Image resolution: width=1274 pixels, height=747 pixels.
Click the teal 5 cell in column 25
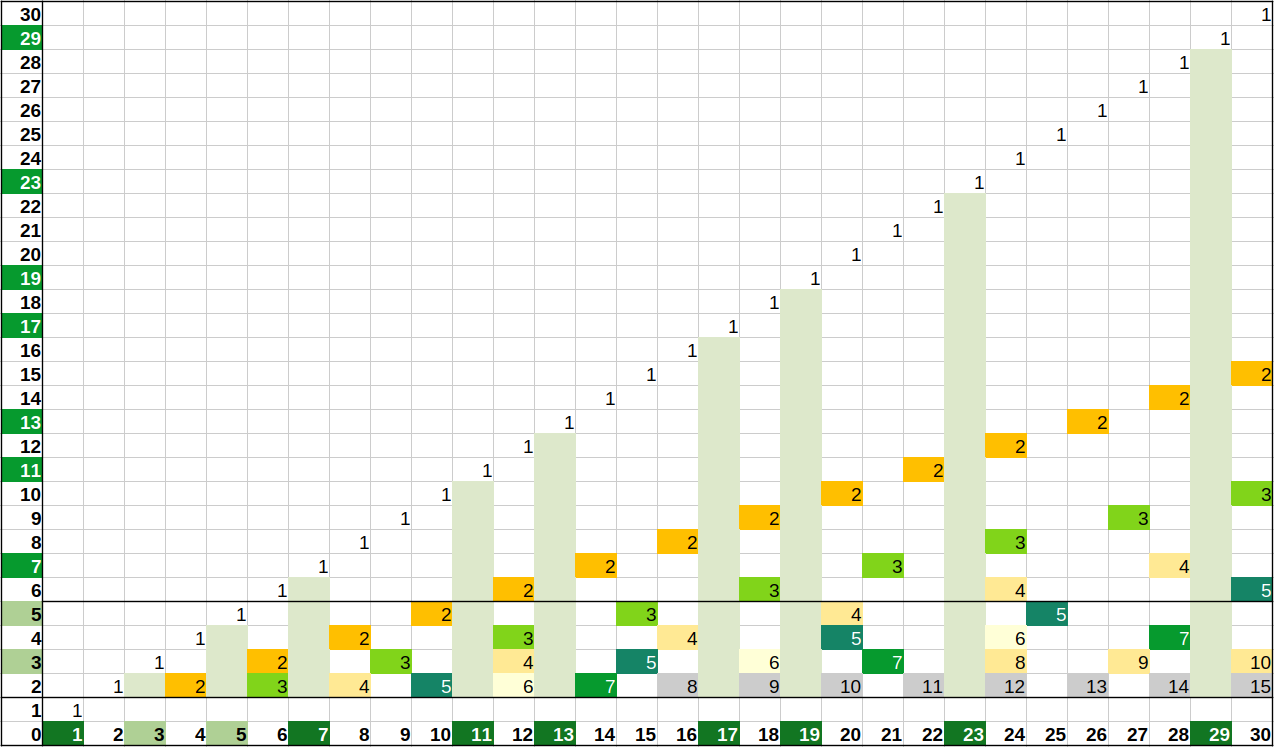pyautogui.click(x=1047, y=614)
